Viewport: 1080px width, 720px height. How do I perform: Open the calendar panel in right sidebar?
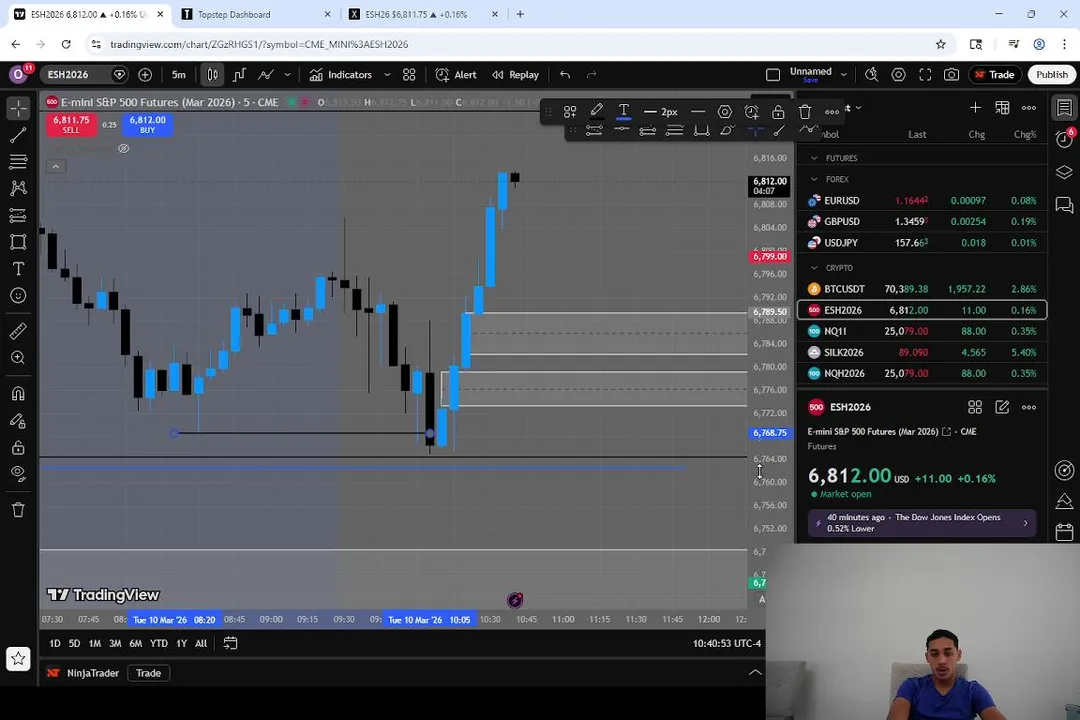coord(1064,532)
